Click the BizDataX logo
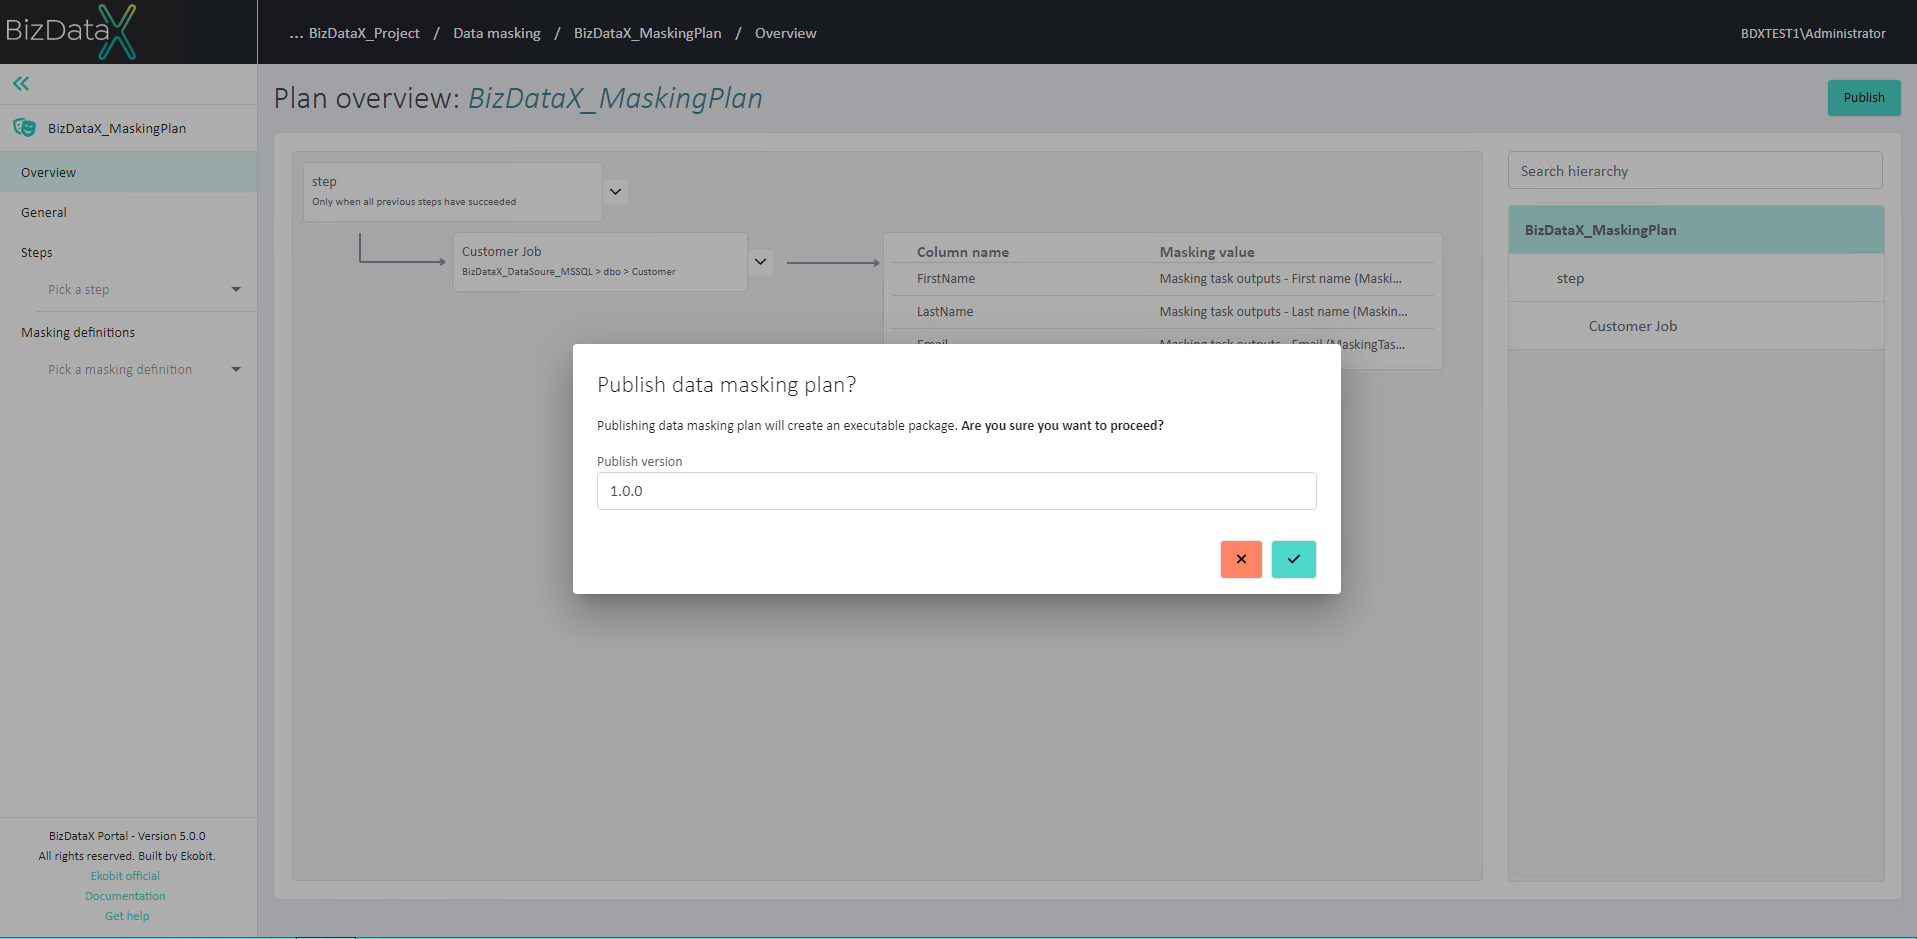1917x939 pixels. click(x=70, y=32)
